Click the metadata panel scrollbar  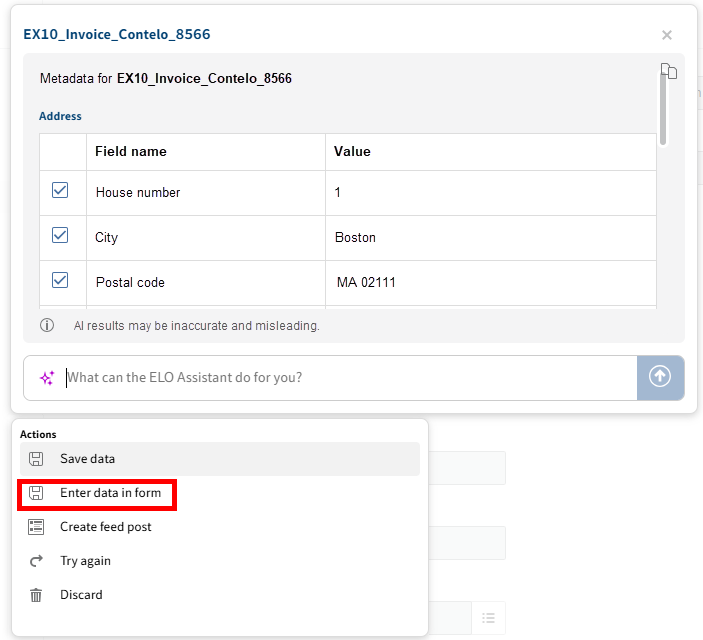(x=663, y=109)
